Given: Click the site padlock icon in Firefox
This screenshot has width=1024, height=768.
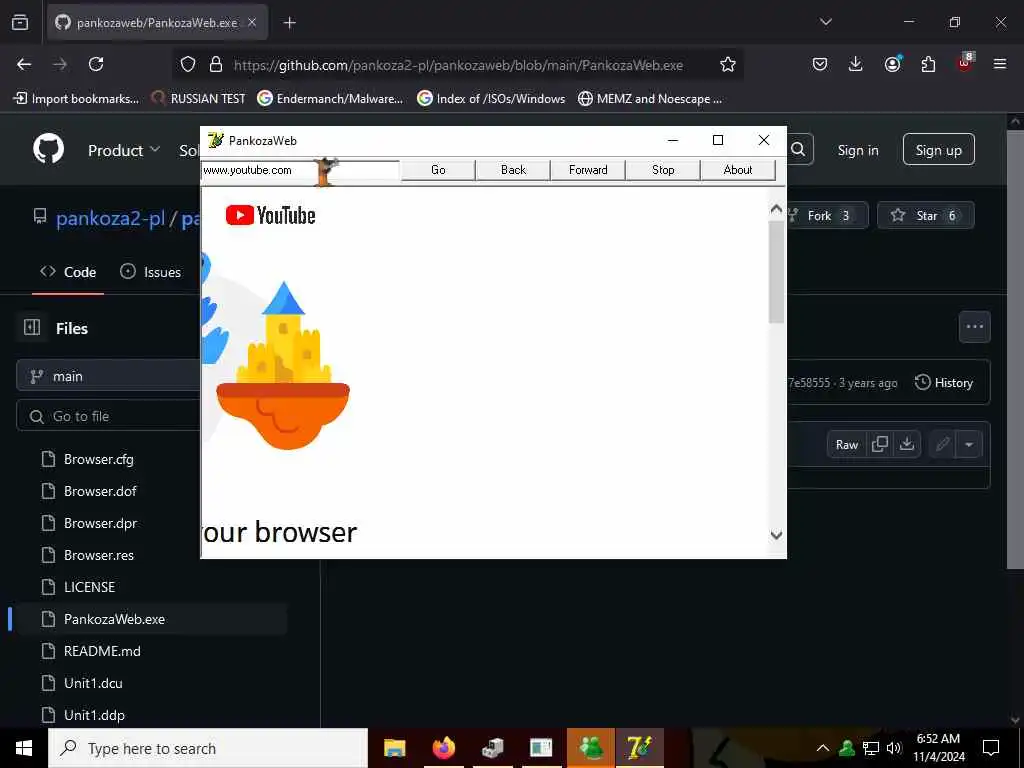Looking at the screenshot, I should point(216,64).
